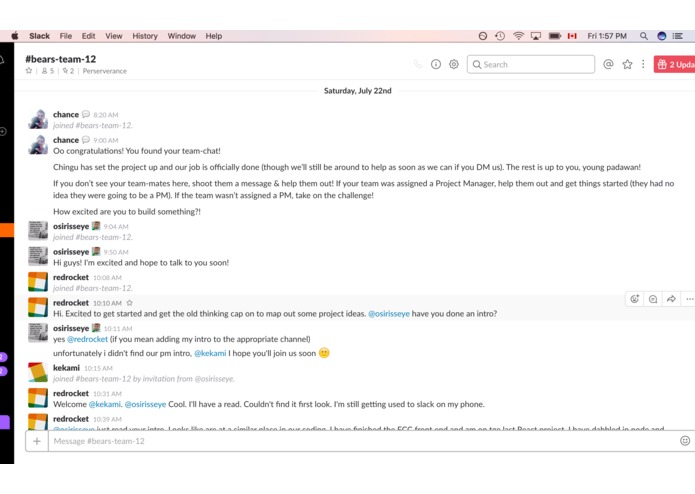The width and height of the screenshot is (695, 494).
Task: Click the plus attachment button beside message box
Action: 37,441
